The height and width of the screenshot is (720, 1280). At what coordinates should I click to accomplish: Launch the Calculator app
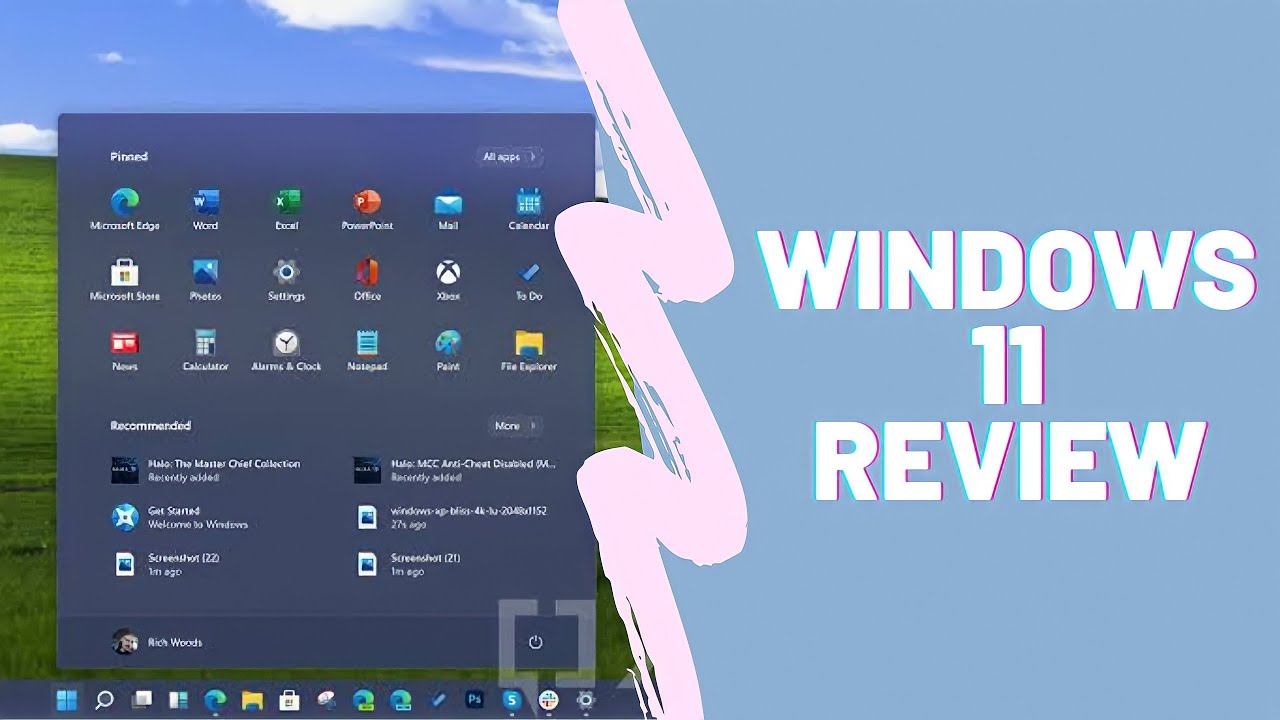[x=205, y=350]
